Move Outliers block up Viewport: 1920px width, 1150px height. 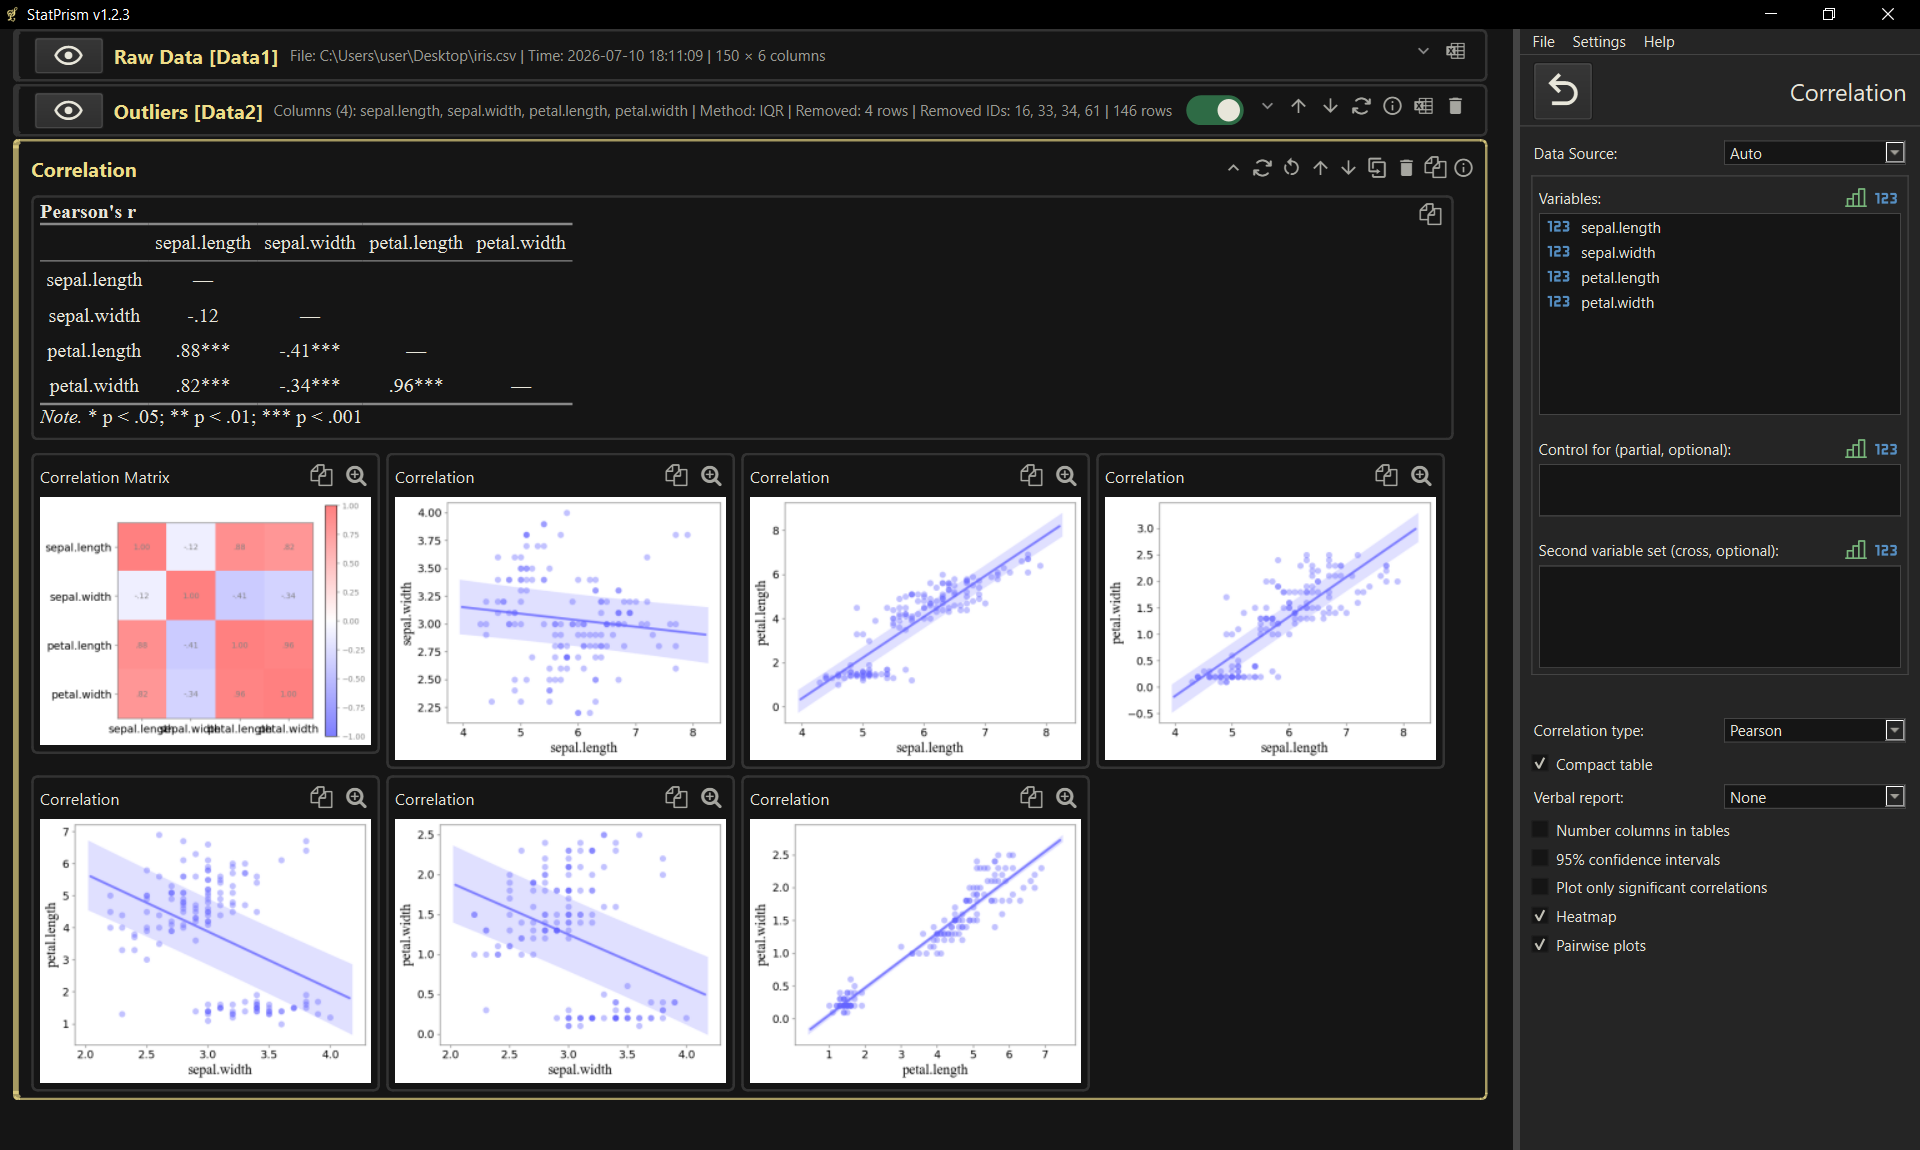[x=1298, y=107]
